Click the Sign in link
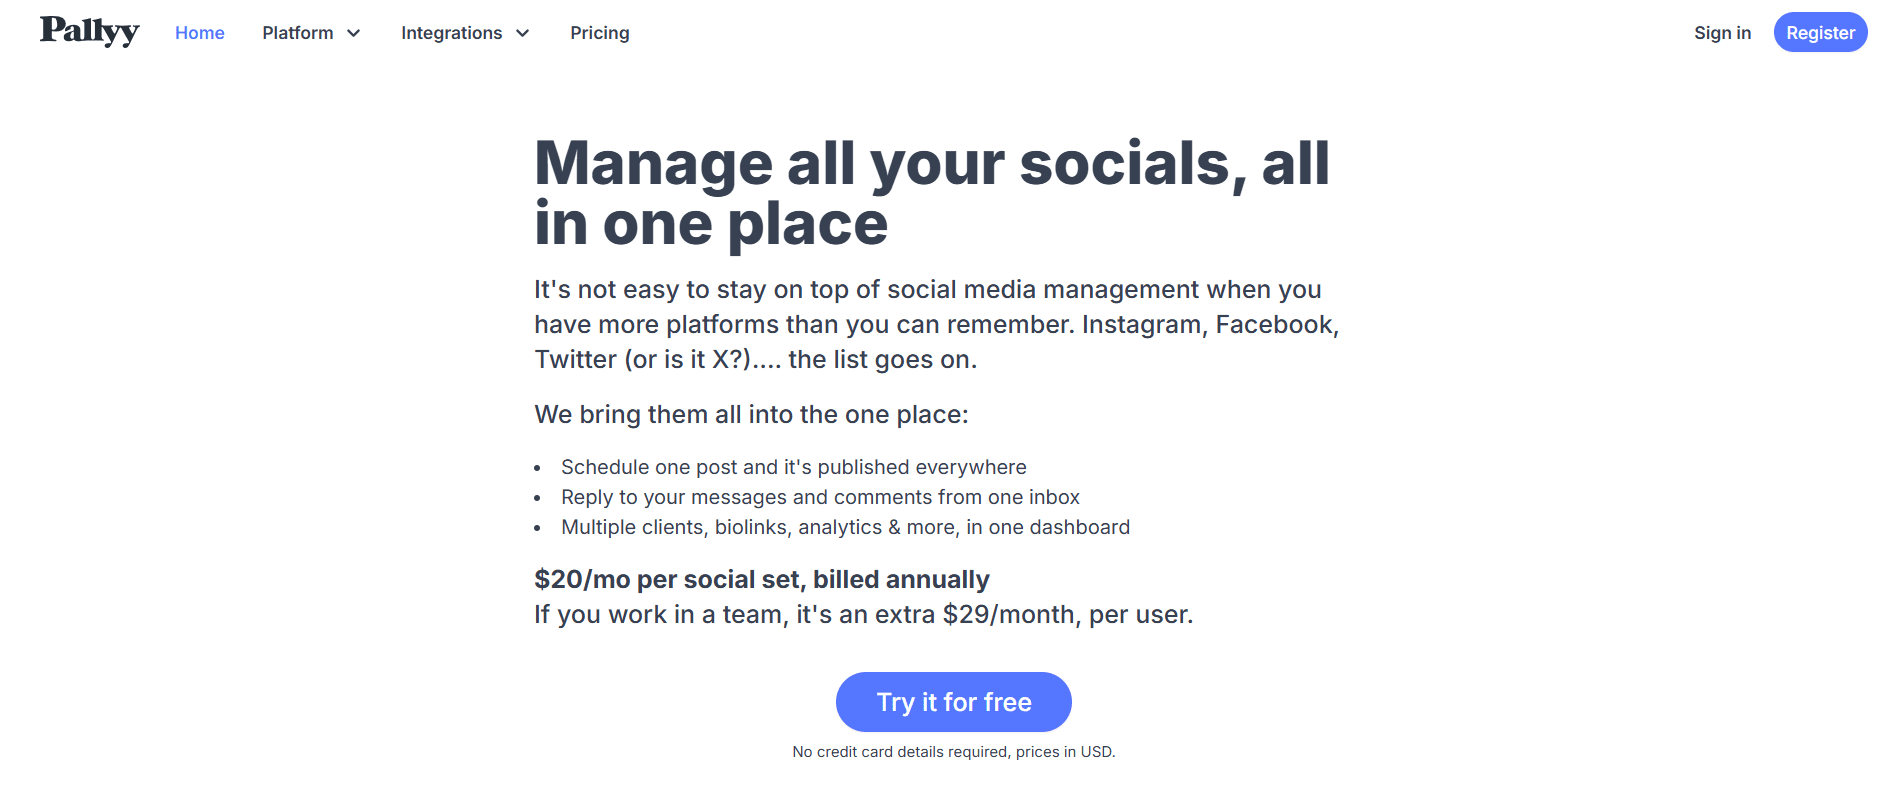 coord(1722,33)
